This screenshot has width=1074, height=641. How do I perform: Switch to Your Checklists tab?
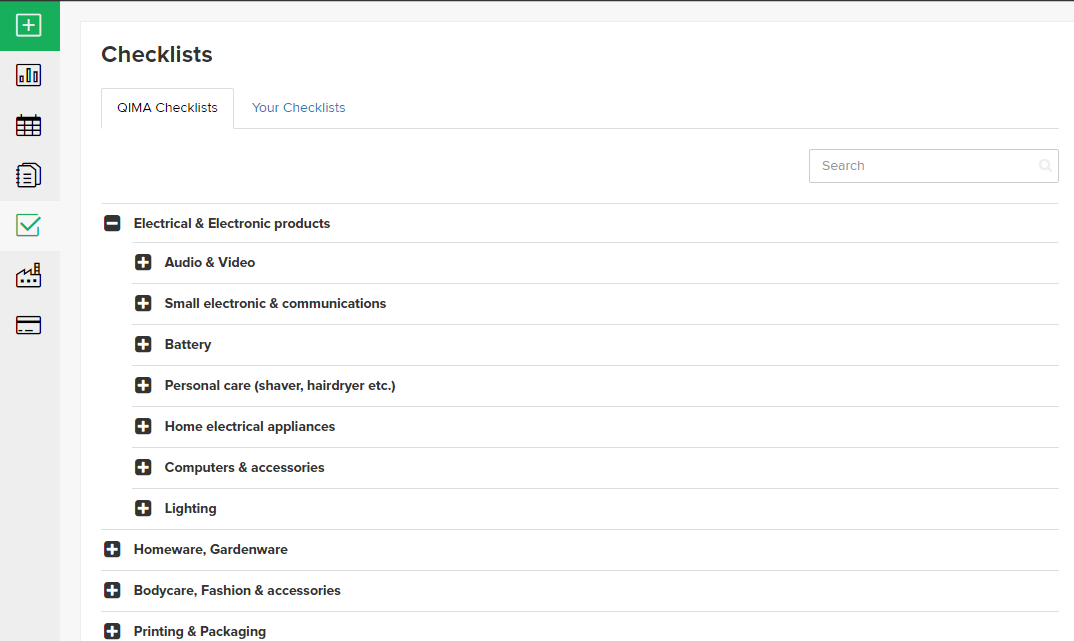[x=299, y=108]
